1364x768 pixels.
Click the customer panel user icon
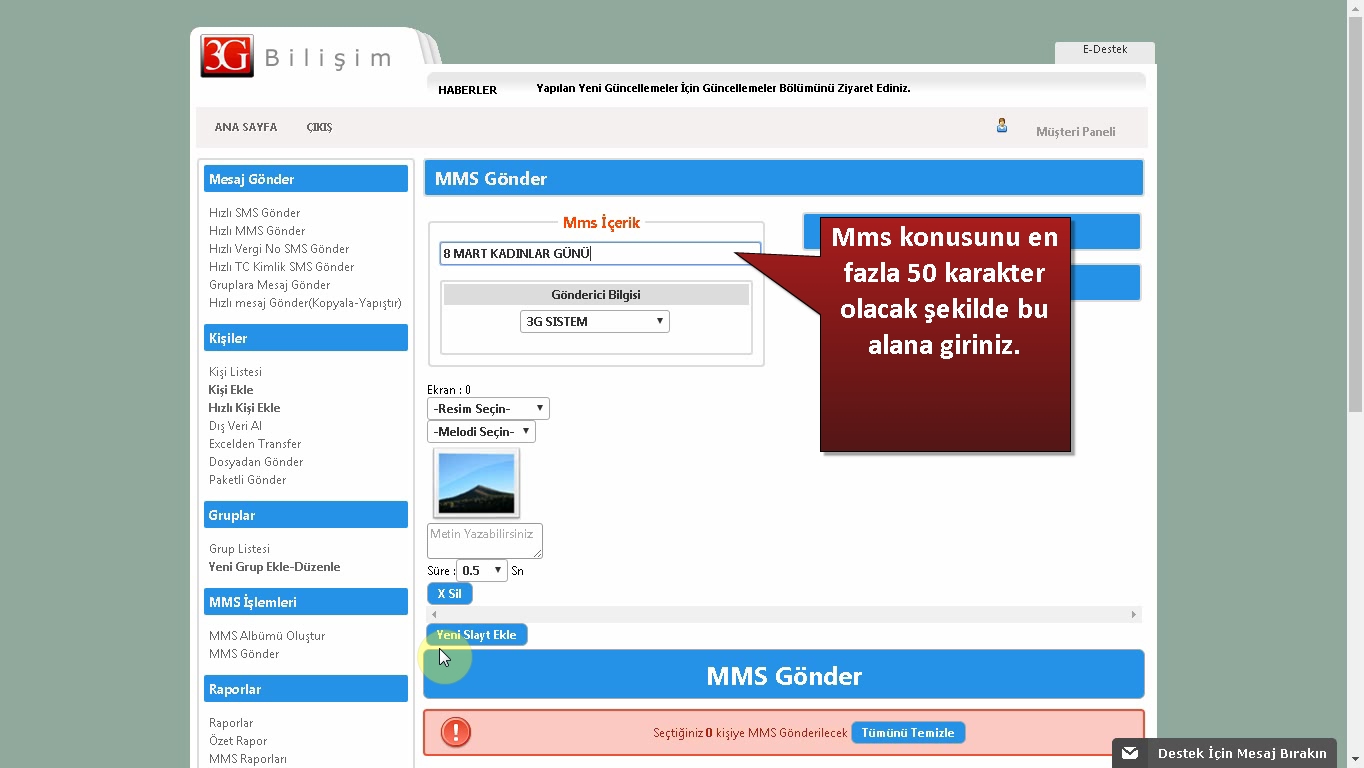(1001, 126)
